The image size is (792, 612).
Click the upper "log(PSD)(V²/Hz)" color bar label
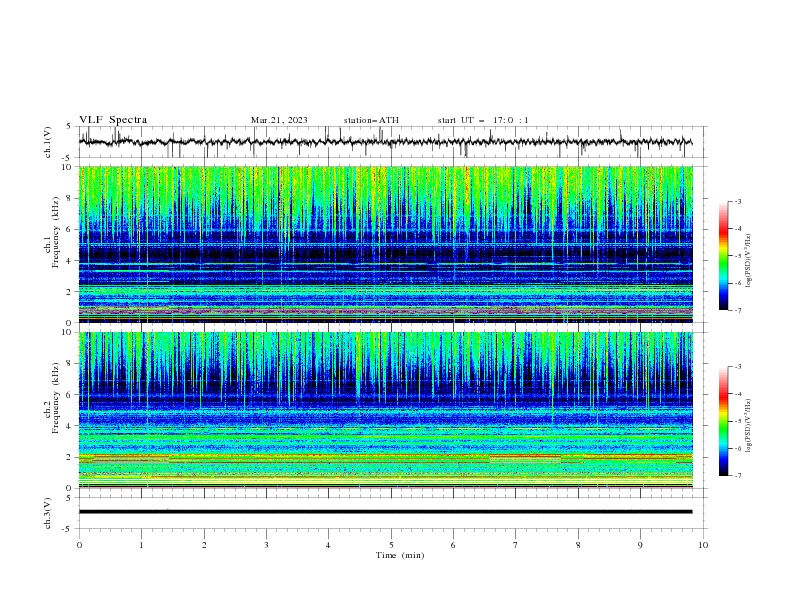(x=749, y=261)
